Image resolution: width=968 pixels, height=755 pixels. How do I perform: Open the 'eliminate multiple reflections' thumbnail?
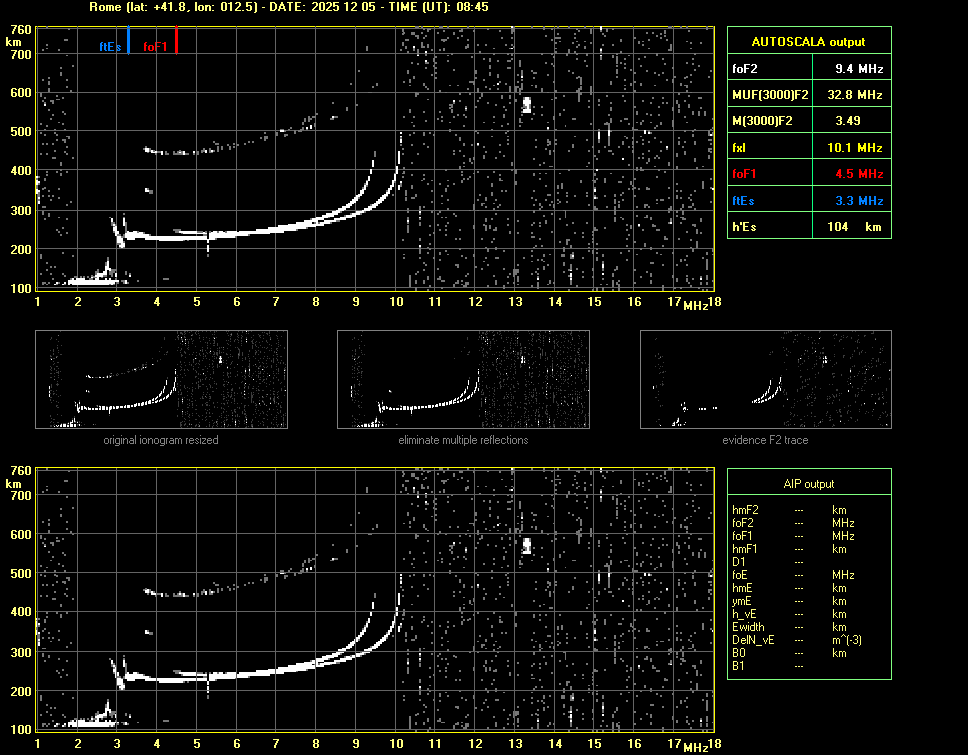463,380
